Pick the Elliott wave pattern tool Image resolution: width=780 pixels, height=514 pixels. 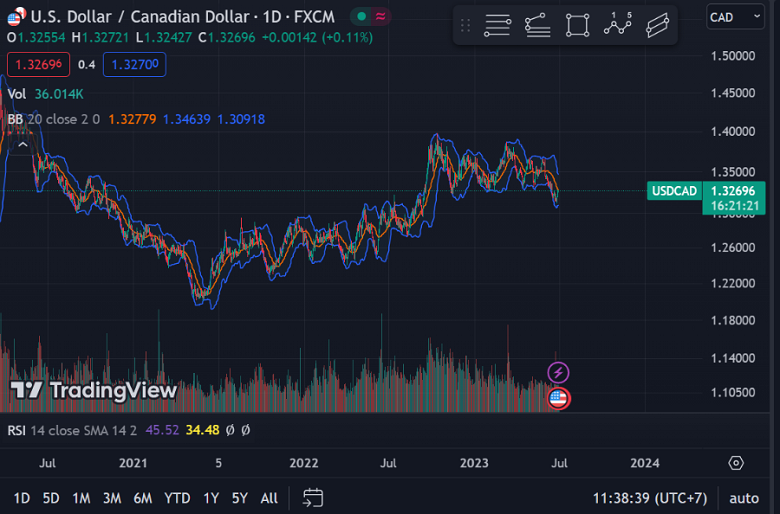618,25
